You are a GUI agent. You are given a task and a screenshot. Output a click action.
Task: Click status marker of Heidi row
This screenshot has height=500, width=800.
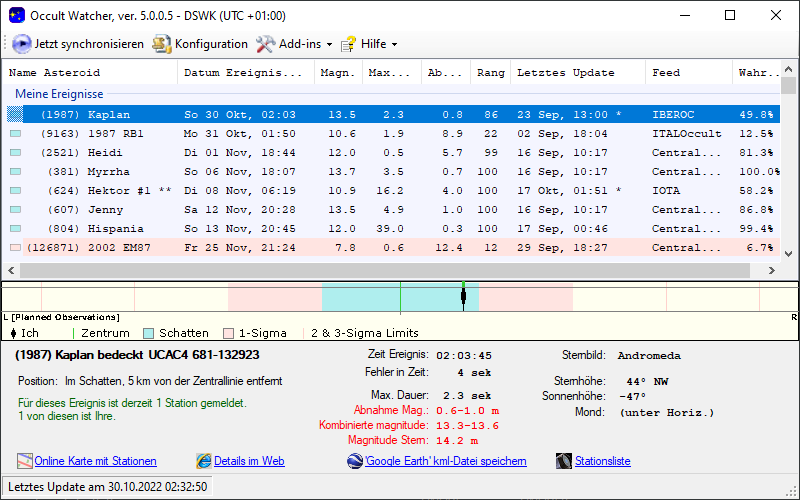pyautogui.click(x=15, y=153)
